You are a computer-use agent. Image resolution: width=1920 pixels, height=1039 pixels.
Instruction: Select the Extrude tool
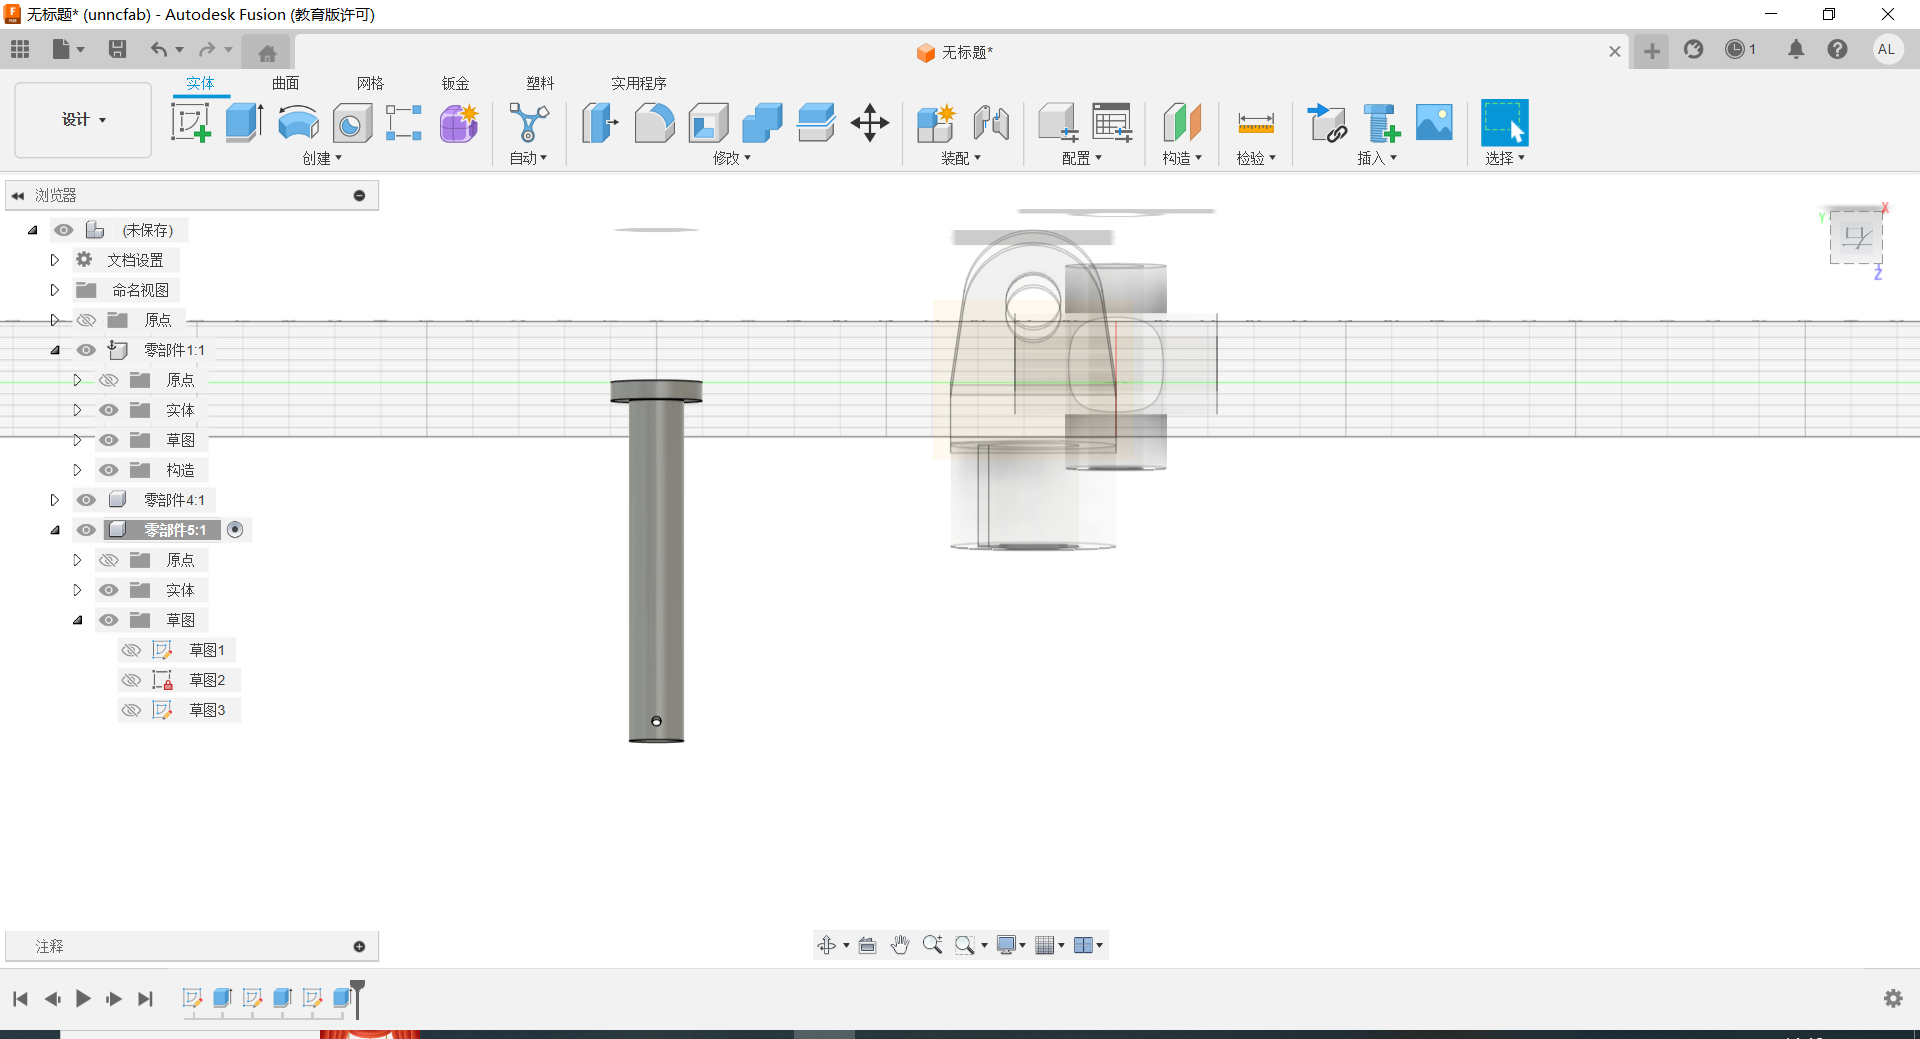[244, 123]
